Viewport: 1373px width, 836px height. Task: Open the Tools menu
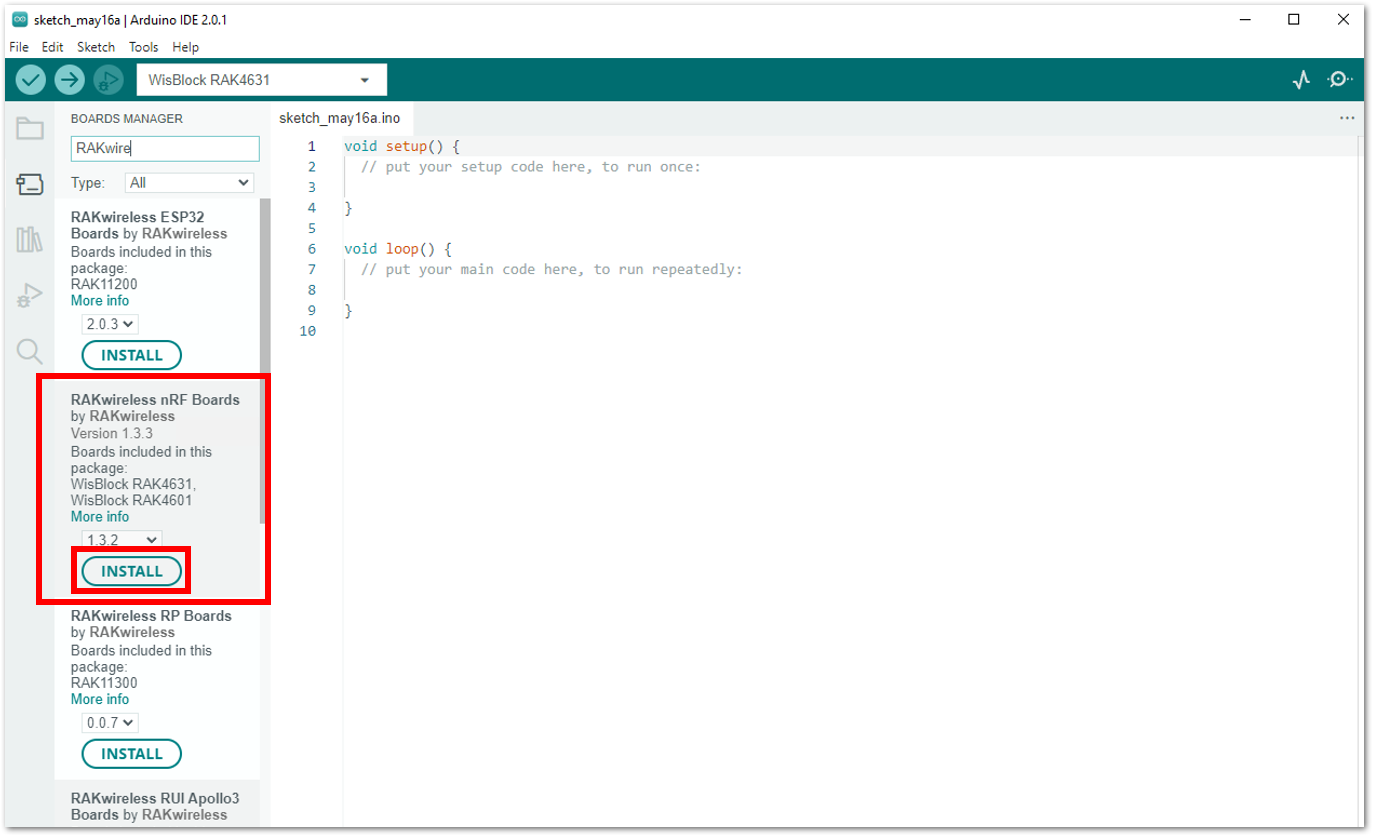pyautogui.click(x=144, y=47)
